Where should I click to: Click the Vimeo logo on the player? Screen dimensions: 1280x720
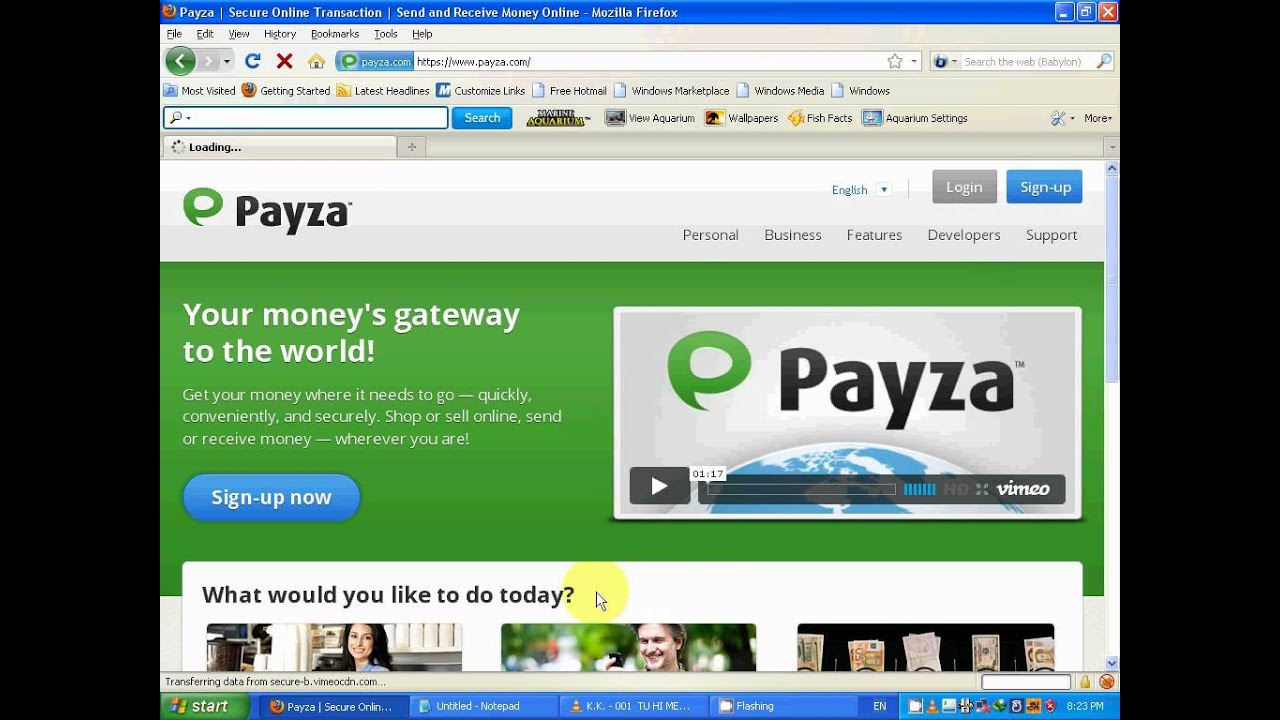pyautogui.click(x=1023, y=489)
